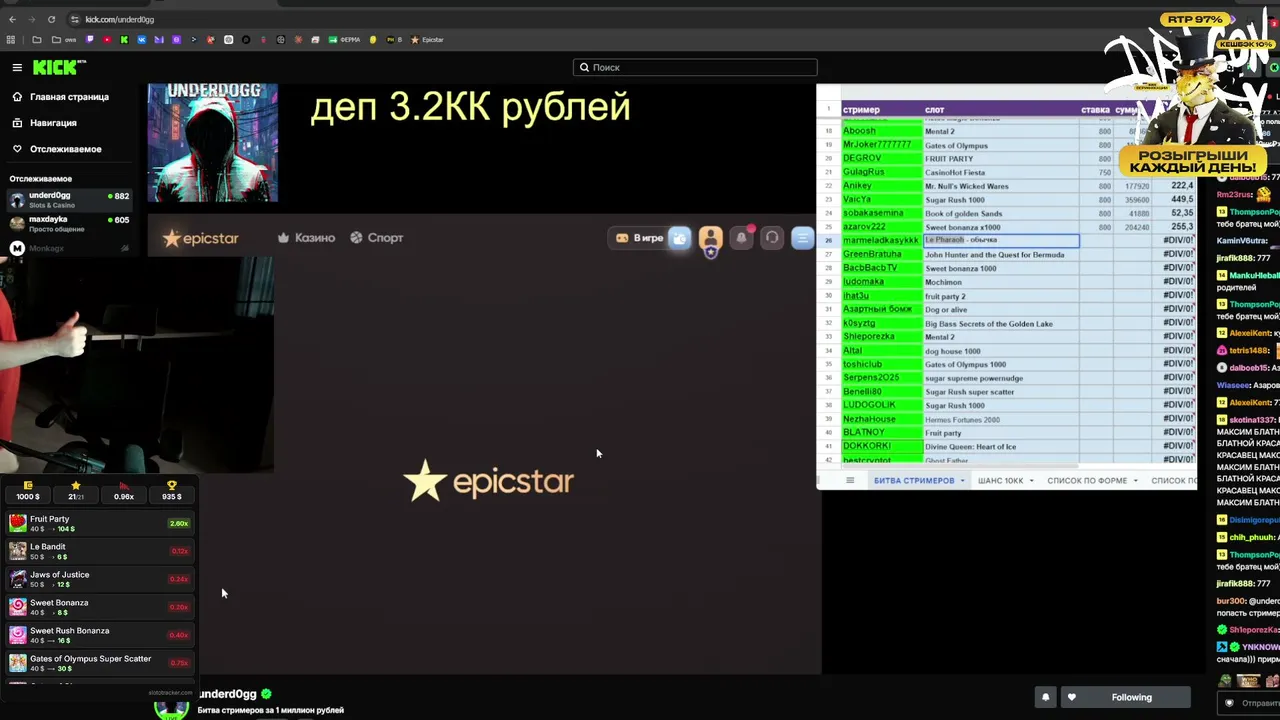Go to Главная страница in the sidebar
The image size is (1280, 720).
60,97
